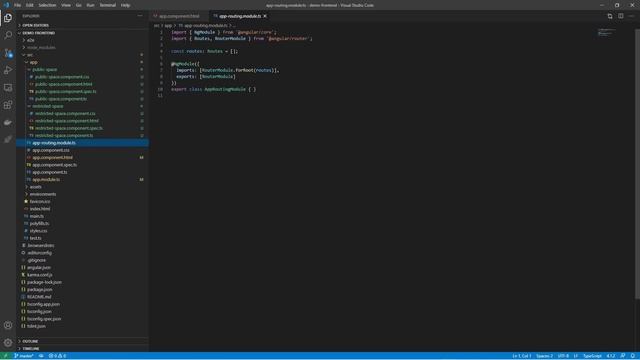Open the Edit menu
Screen dimensions: 640x360
pyautogui.click(x=29, y=5)
